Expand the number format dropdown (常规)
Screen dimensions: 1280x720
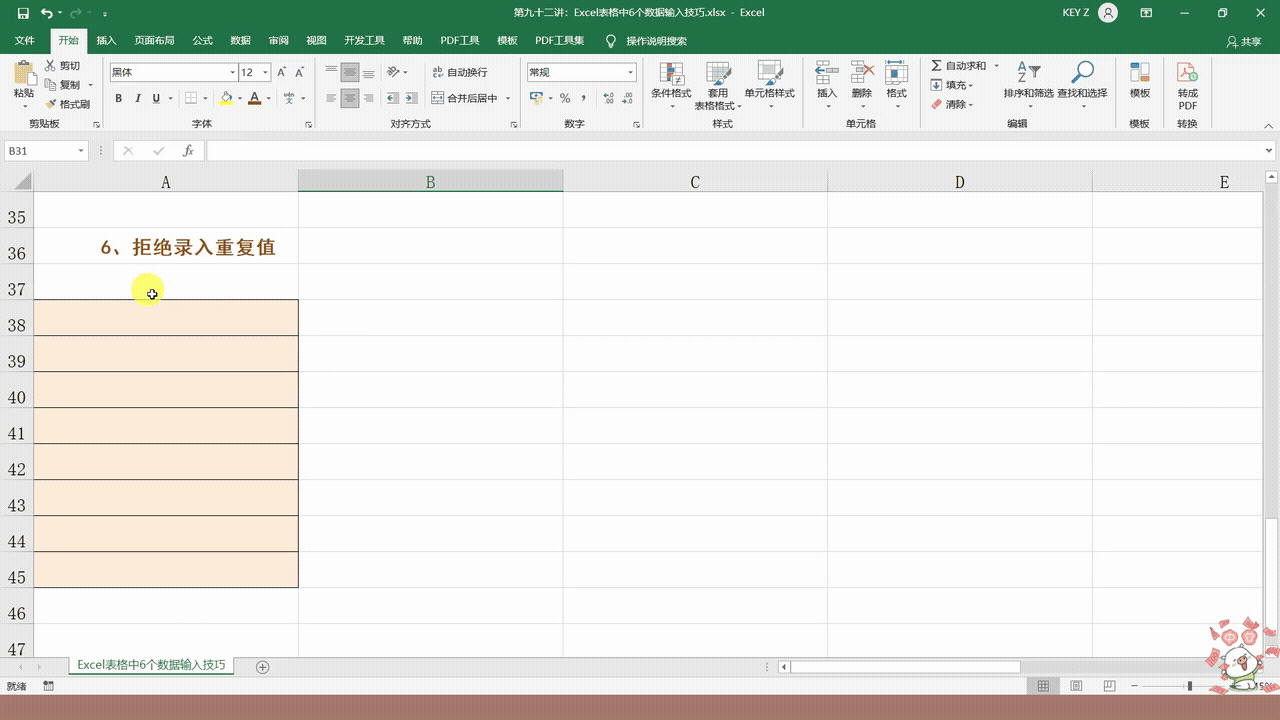coord(630,72)
